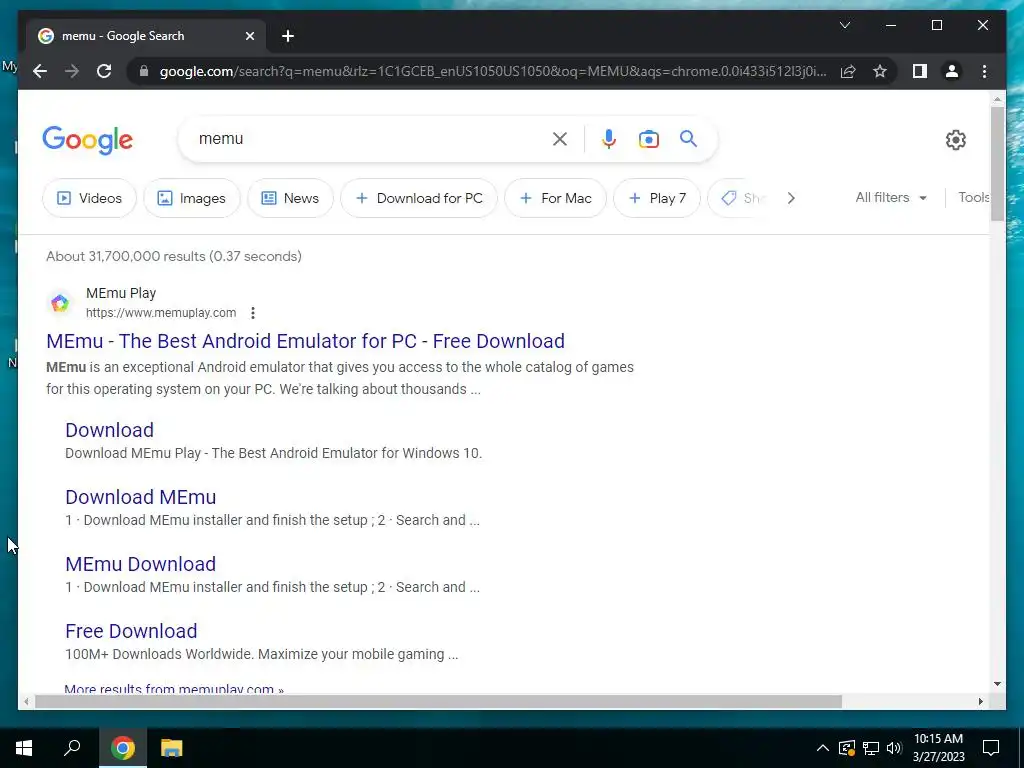Open the tab search chevron in title bar
Viewport: 1024px width, 768px height.
pos(844,25)
